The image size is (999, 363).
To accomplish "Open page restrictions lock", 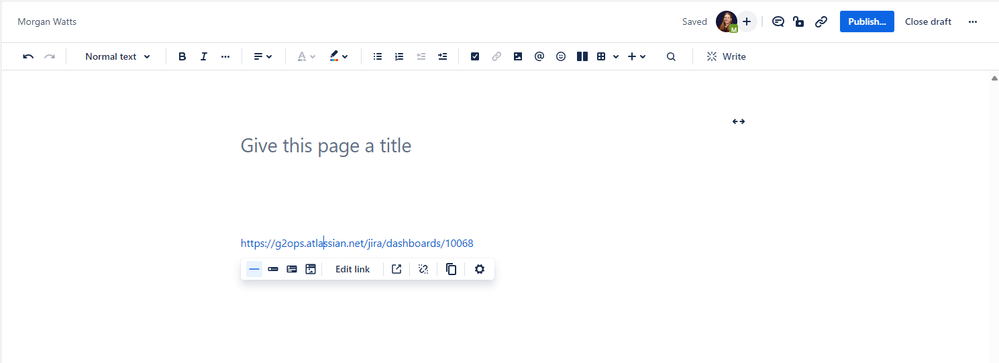I will pos(798,22).
